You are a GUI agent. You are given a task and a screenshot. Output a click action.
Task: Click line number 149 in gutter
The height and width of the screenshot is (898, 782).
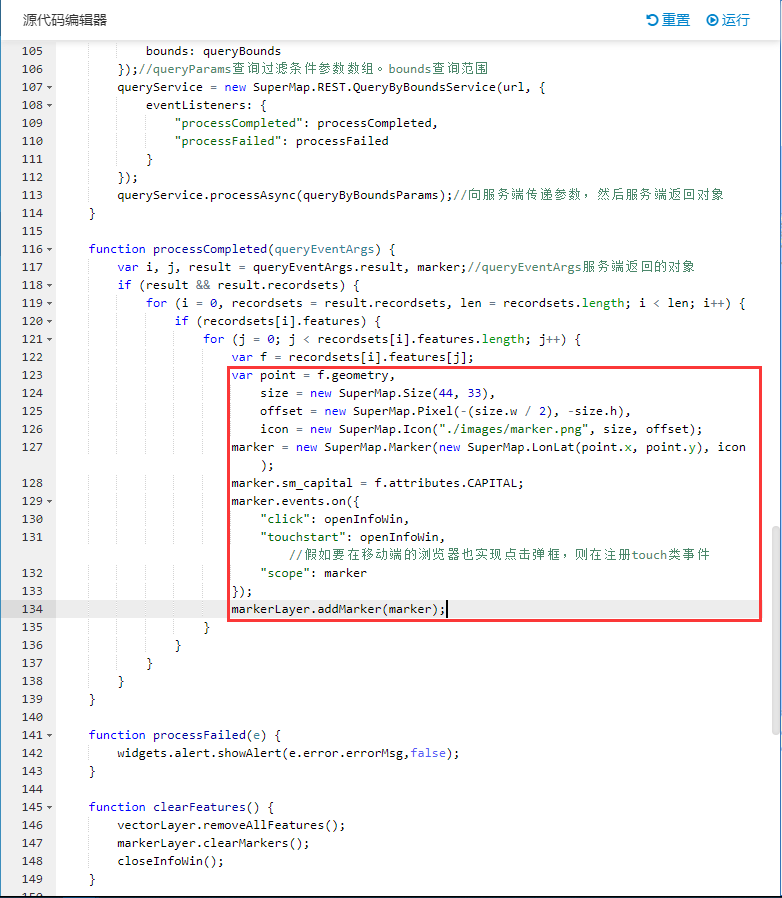pyautogui.click(x=32, y=879)
